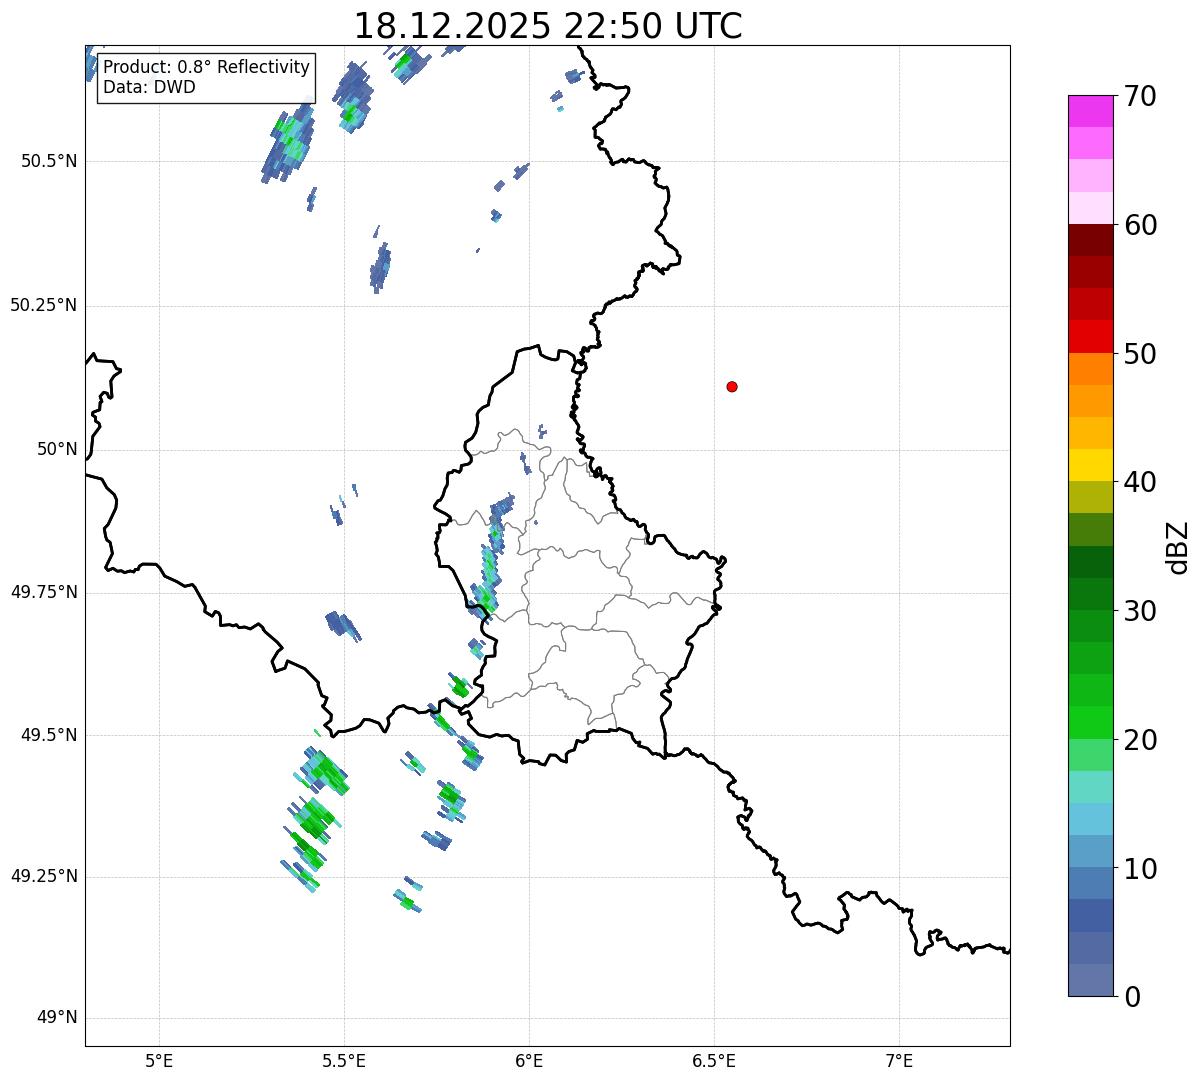Click the magenta top colorbar swatch

(1091, 111)
